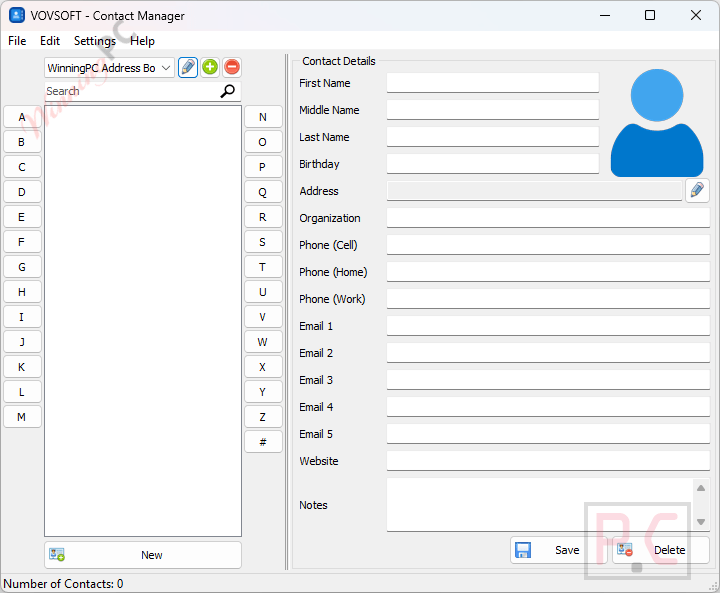Click the Phone (Work) field
The image size is (720, 593).
pos(548,299)
